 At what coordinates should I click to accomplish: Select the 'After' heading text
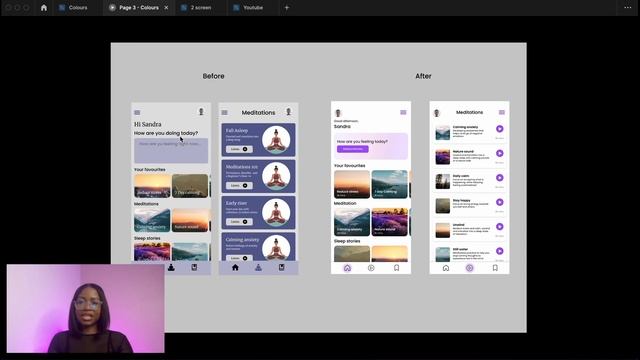(x=423, y=76)
